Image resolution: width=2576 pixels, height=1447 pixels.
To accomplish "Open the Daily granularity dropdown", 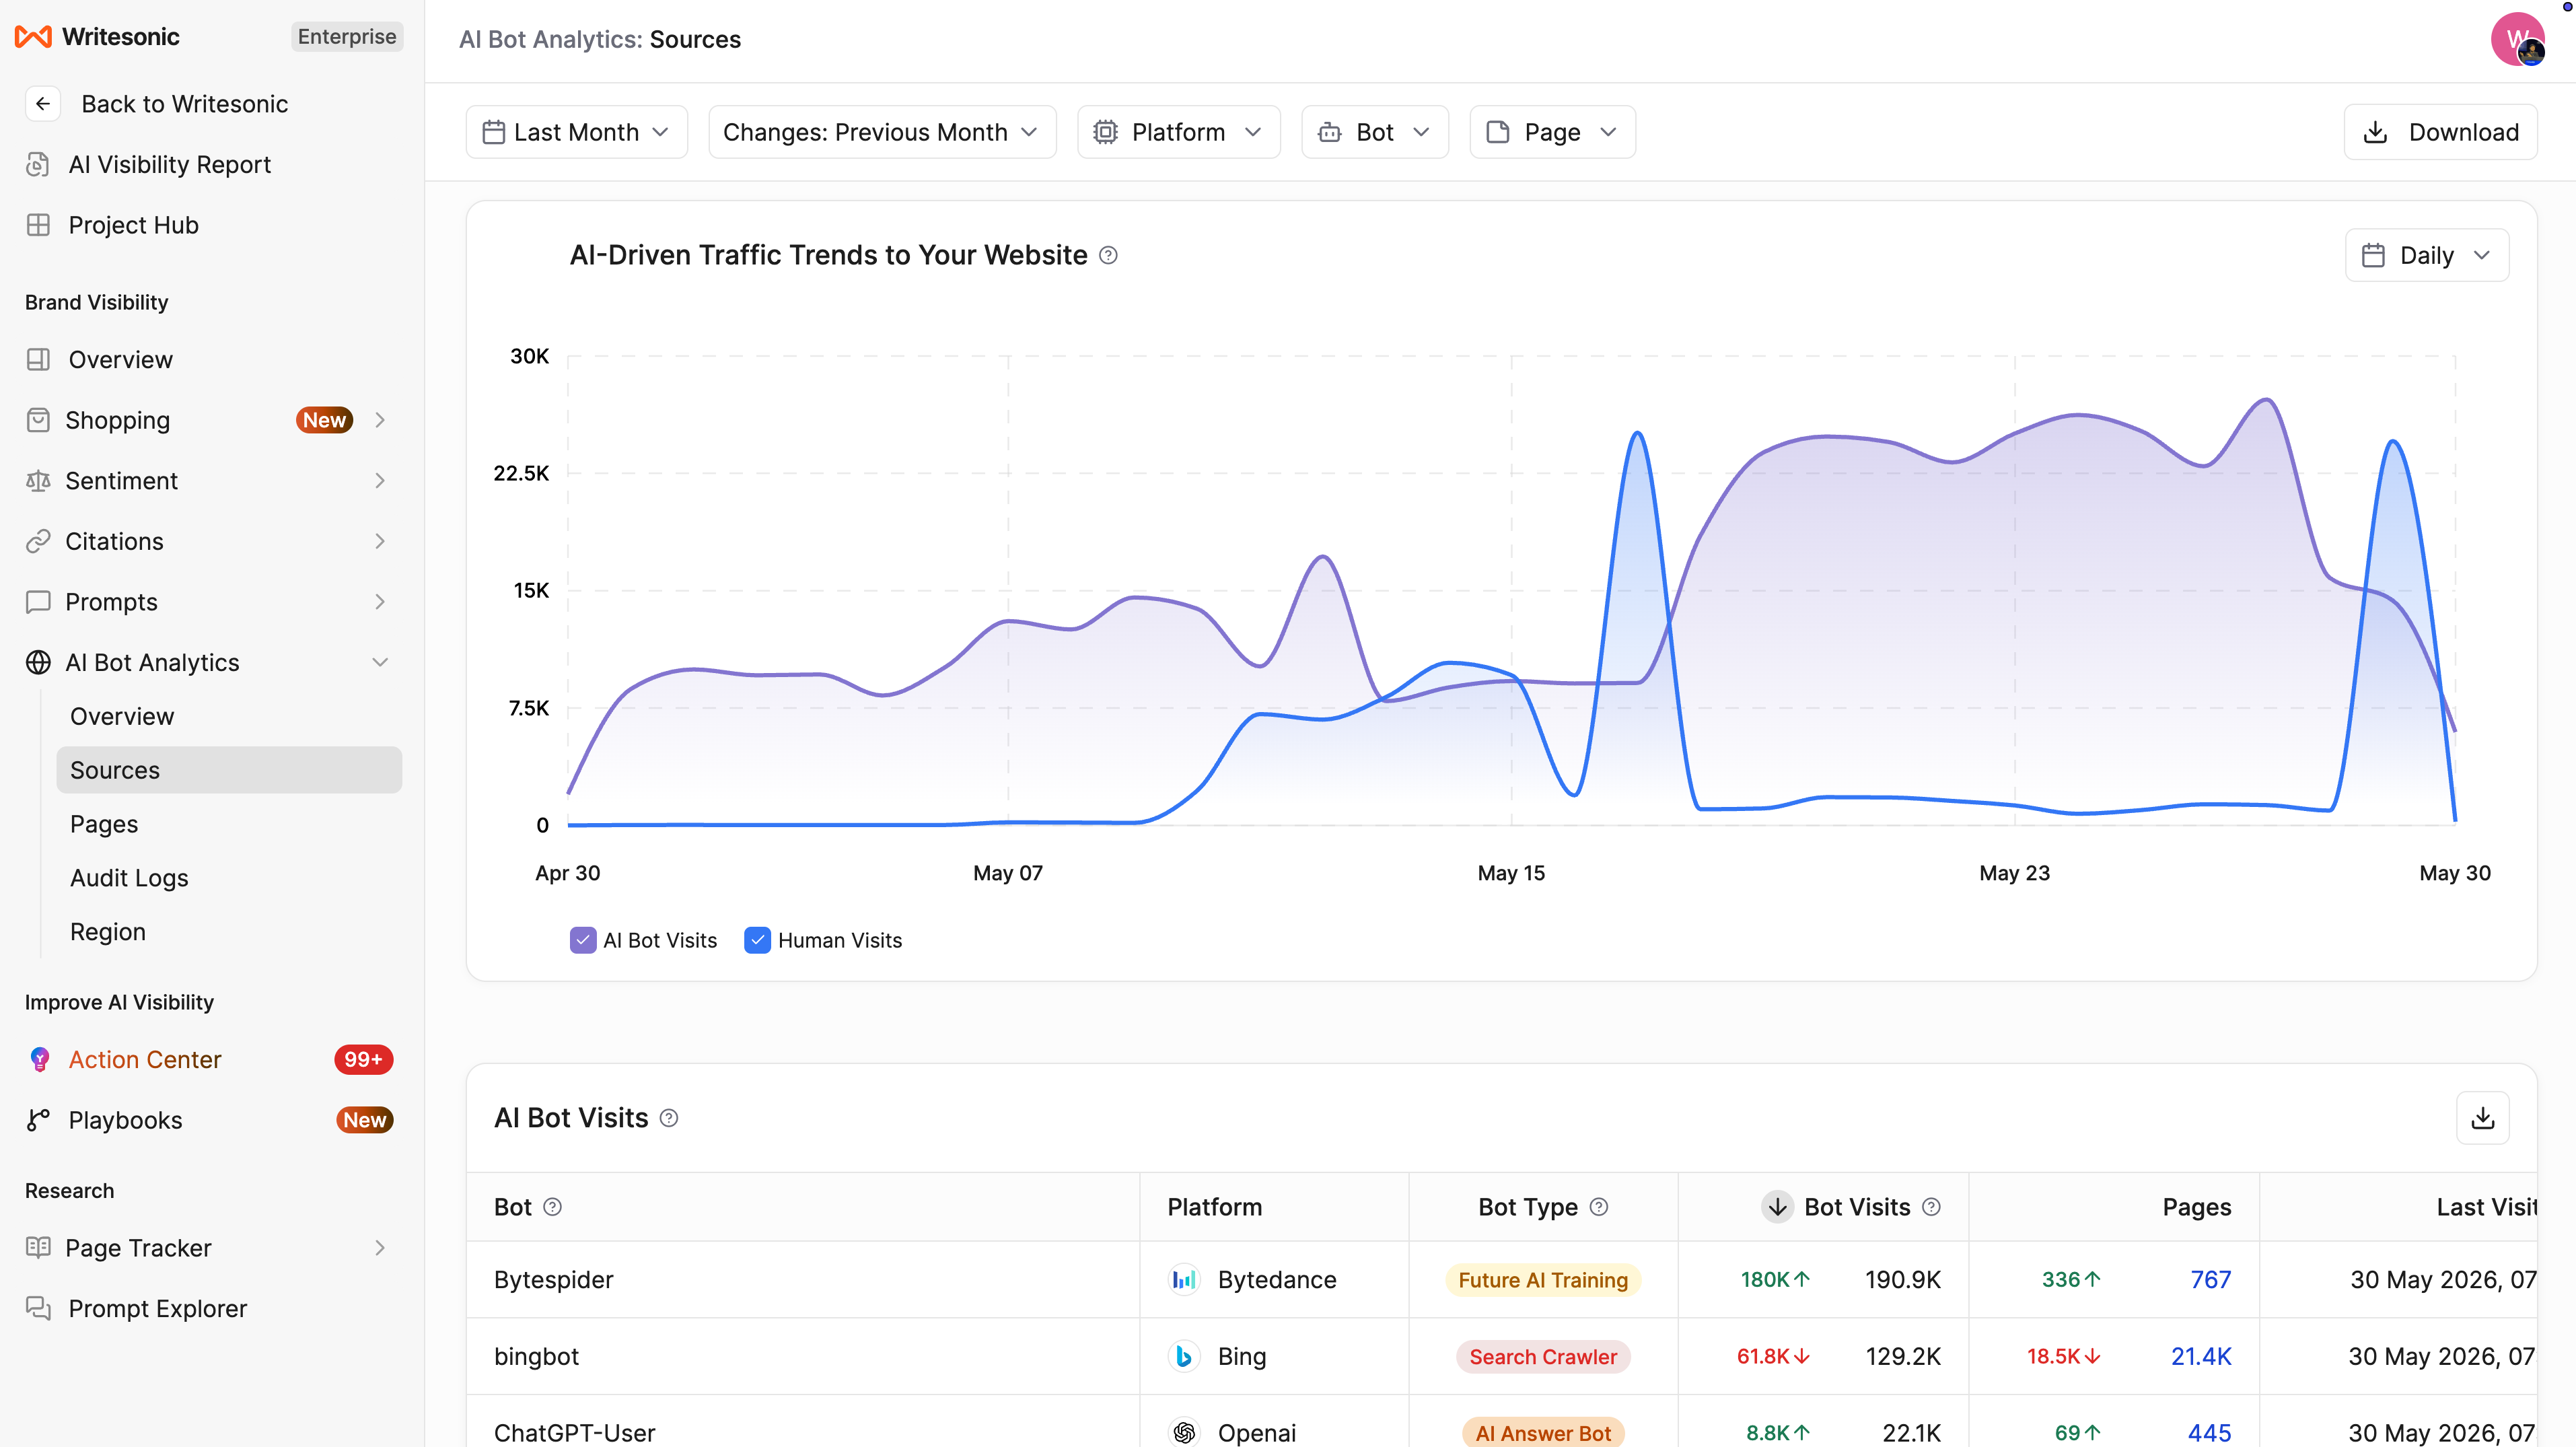I will pyautogui.click(x=2426, y=256).
